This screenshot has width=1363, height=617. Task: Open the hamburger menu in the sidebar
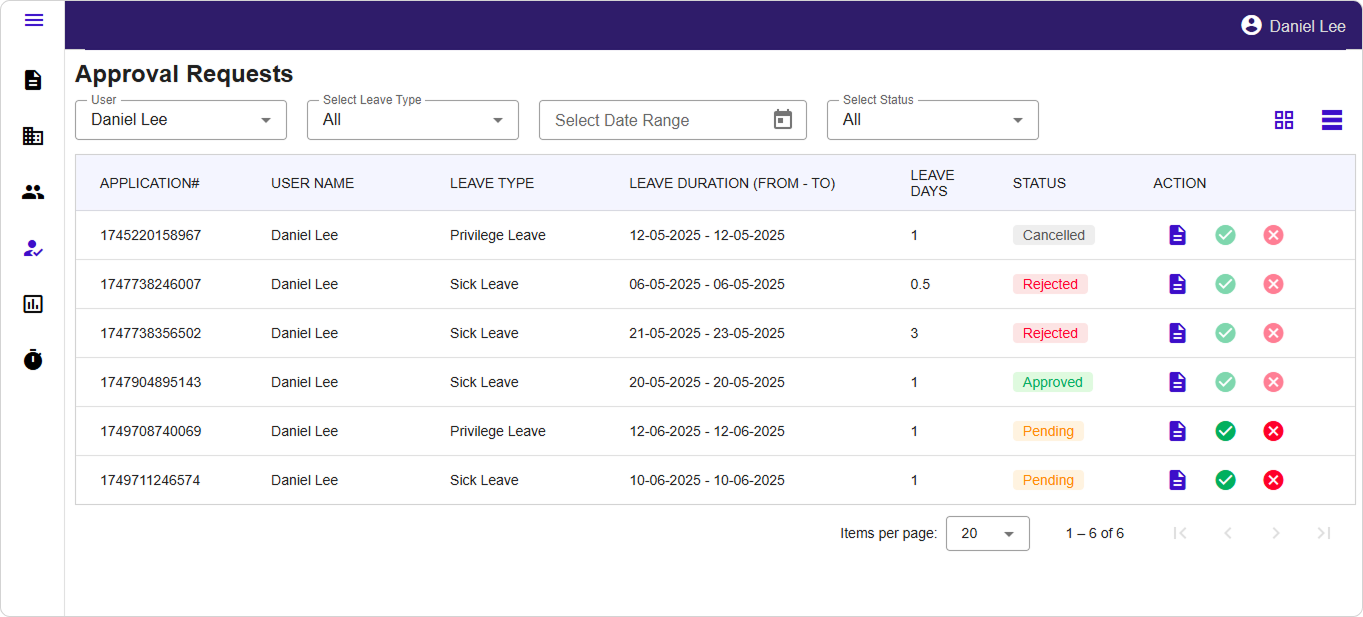click(x=33, y=20)
